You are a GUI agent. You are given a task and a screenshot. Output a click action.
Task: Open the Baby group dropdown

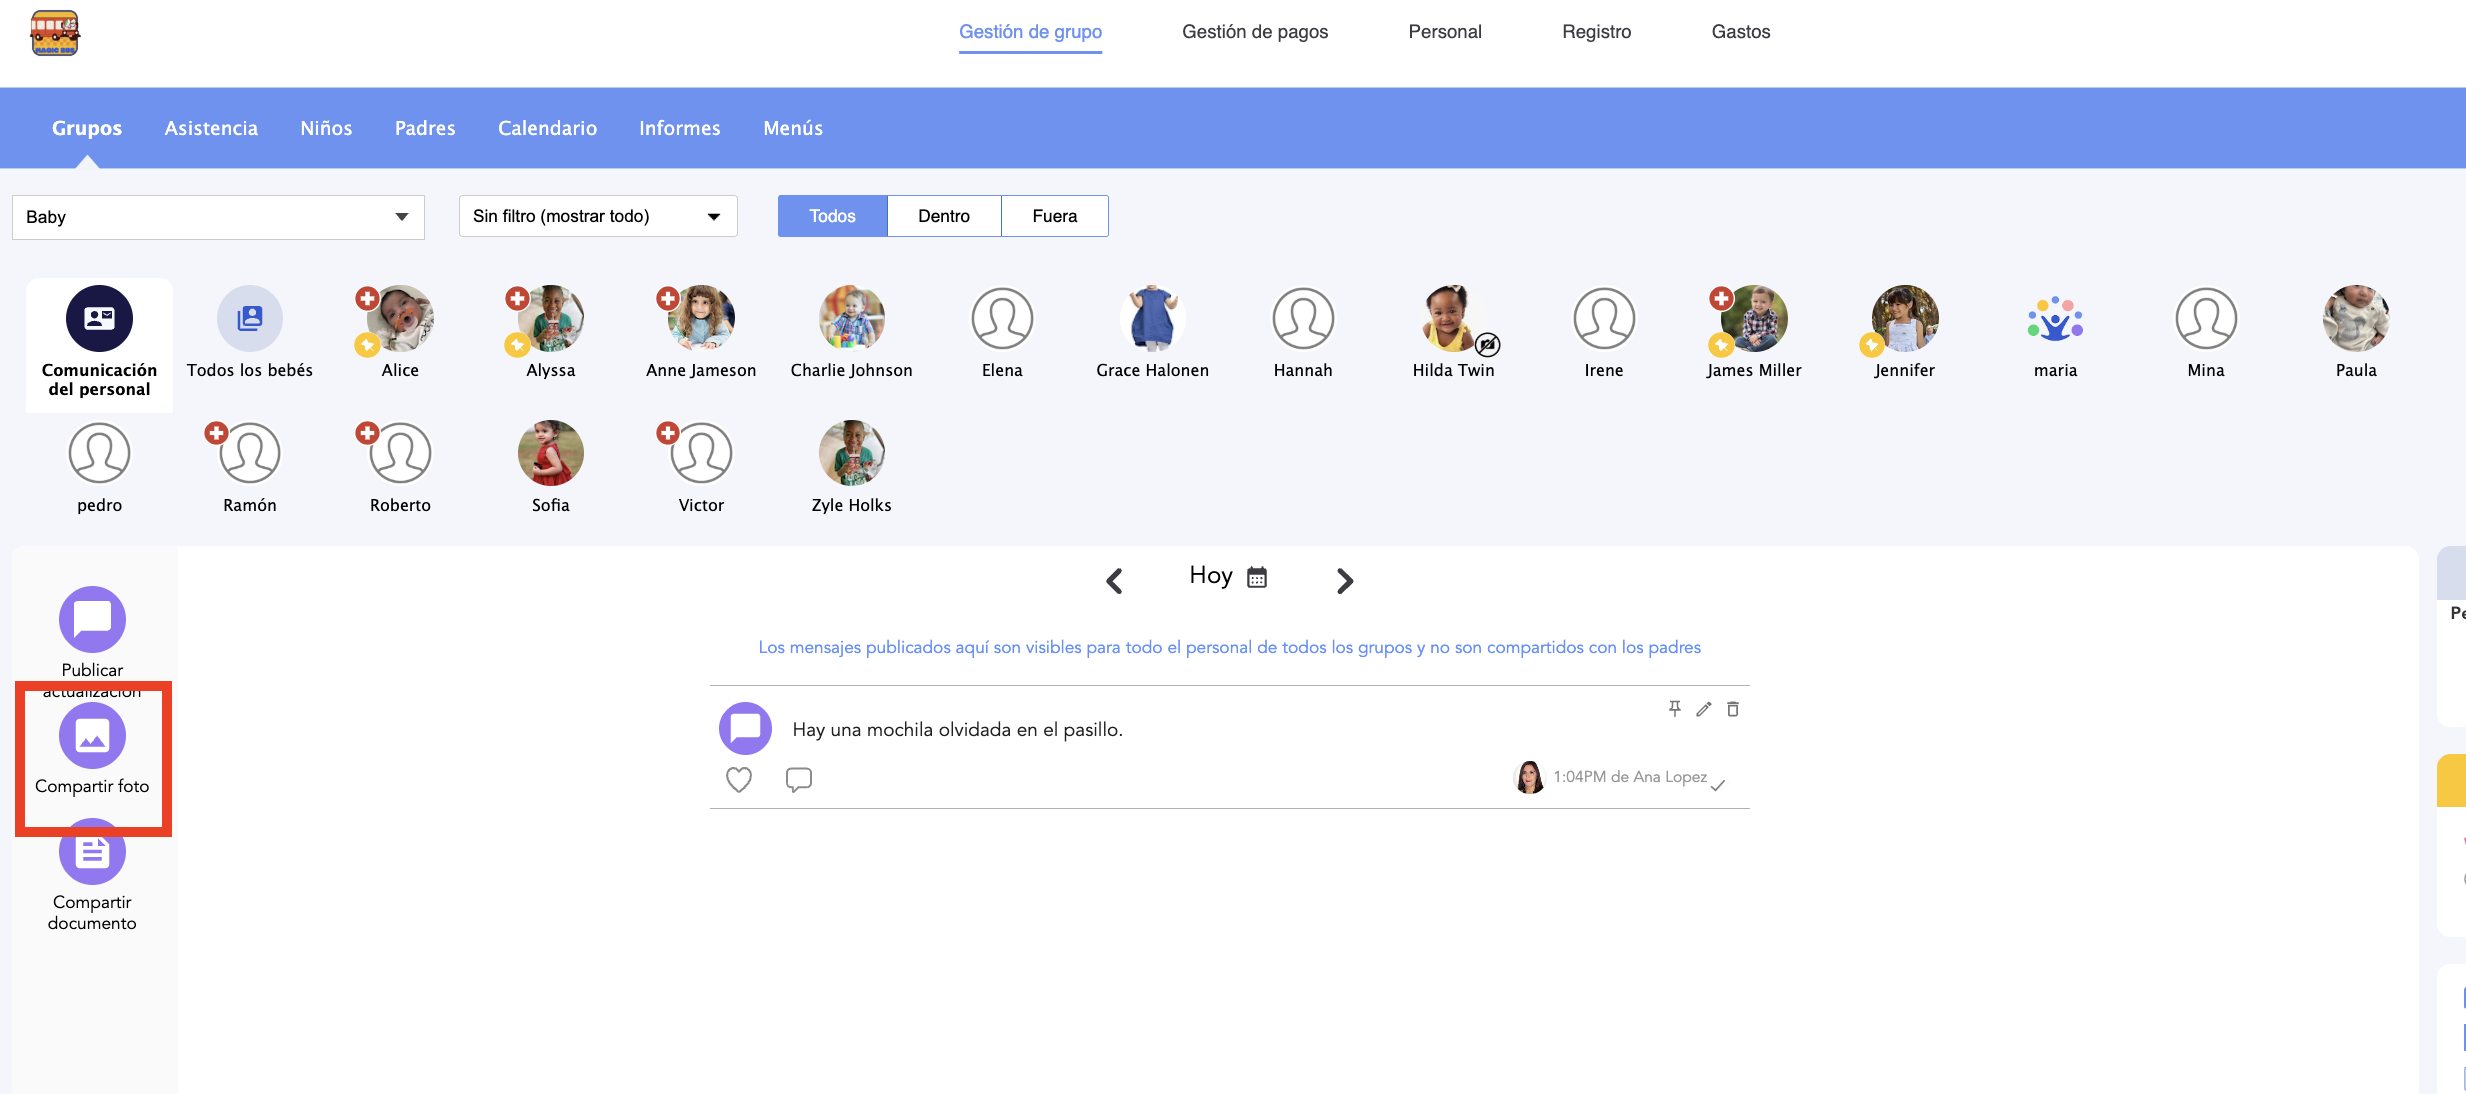point(218,217)
